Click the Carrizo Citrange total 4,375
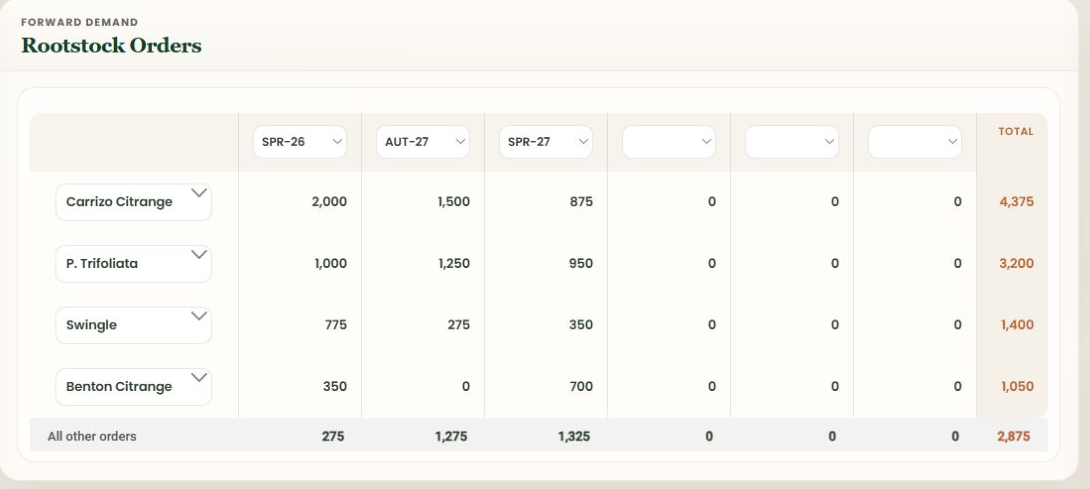Viewport: 1090px width, 489px height. point(1016,202)
